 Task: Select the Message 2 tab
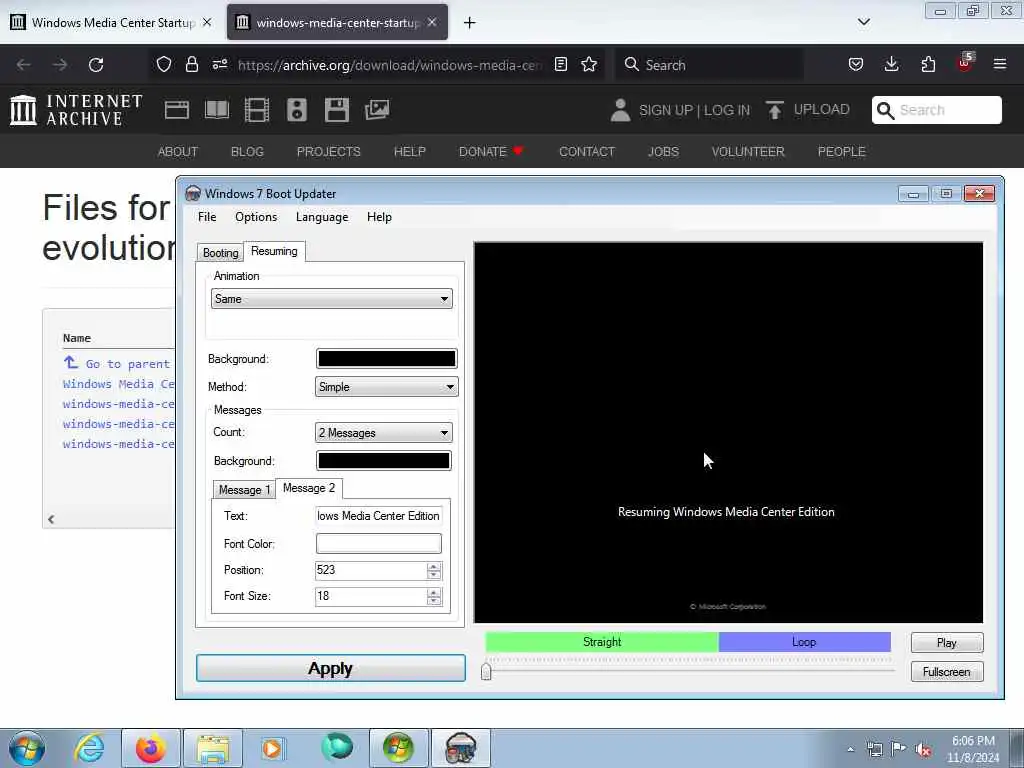(309, 488)
